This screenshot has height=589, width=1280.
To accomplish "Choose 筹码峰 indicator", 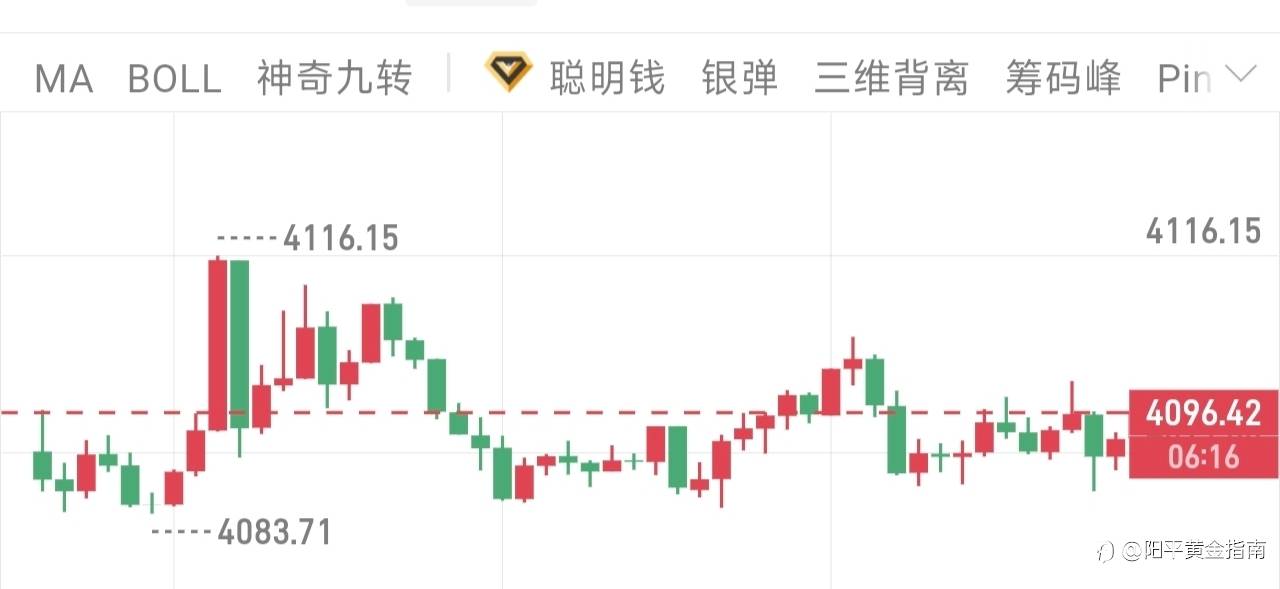I will [x=1063, y=78].
